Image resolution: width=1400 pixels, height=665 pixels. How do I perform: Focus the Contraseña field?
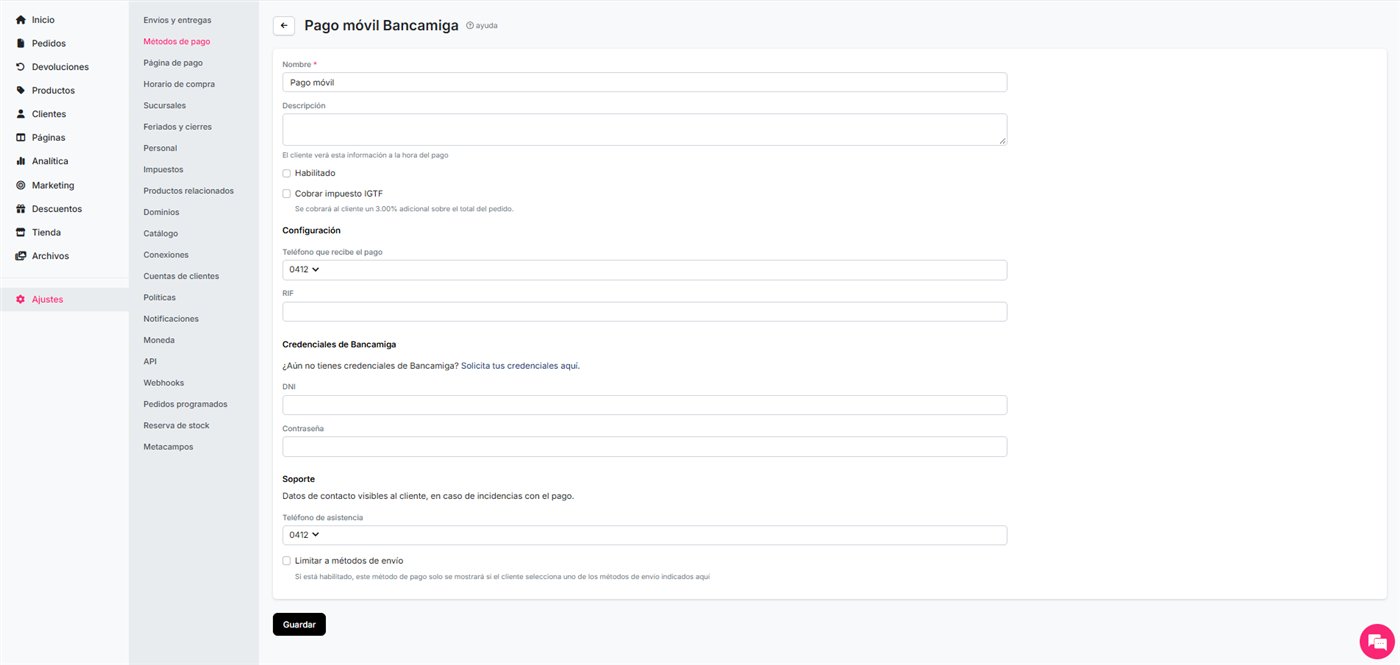coord(645,447)
